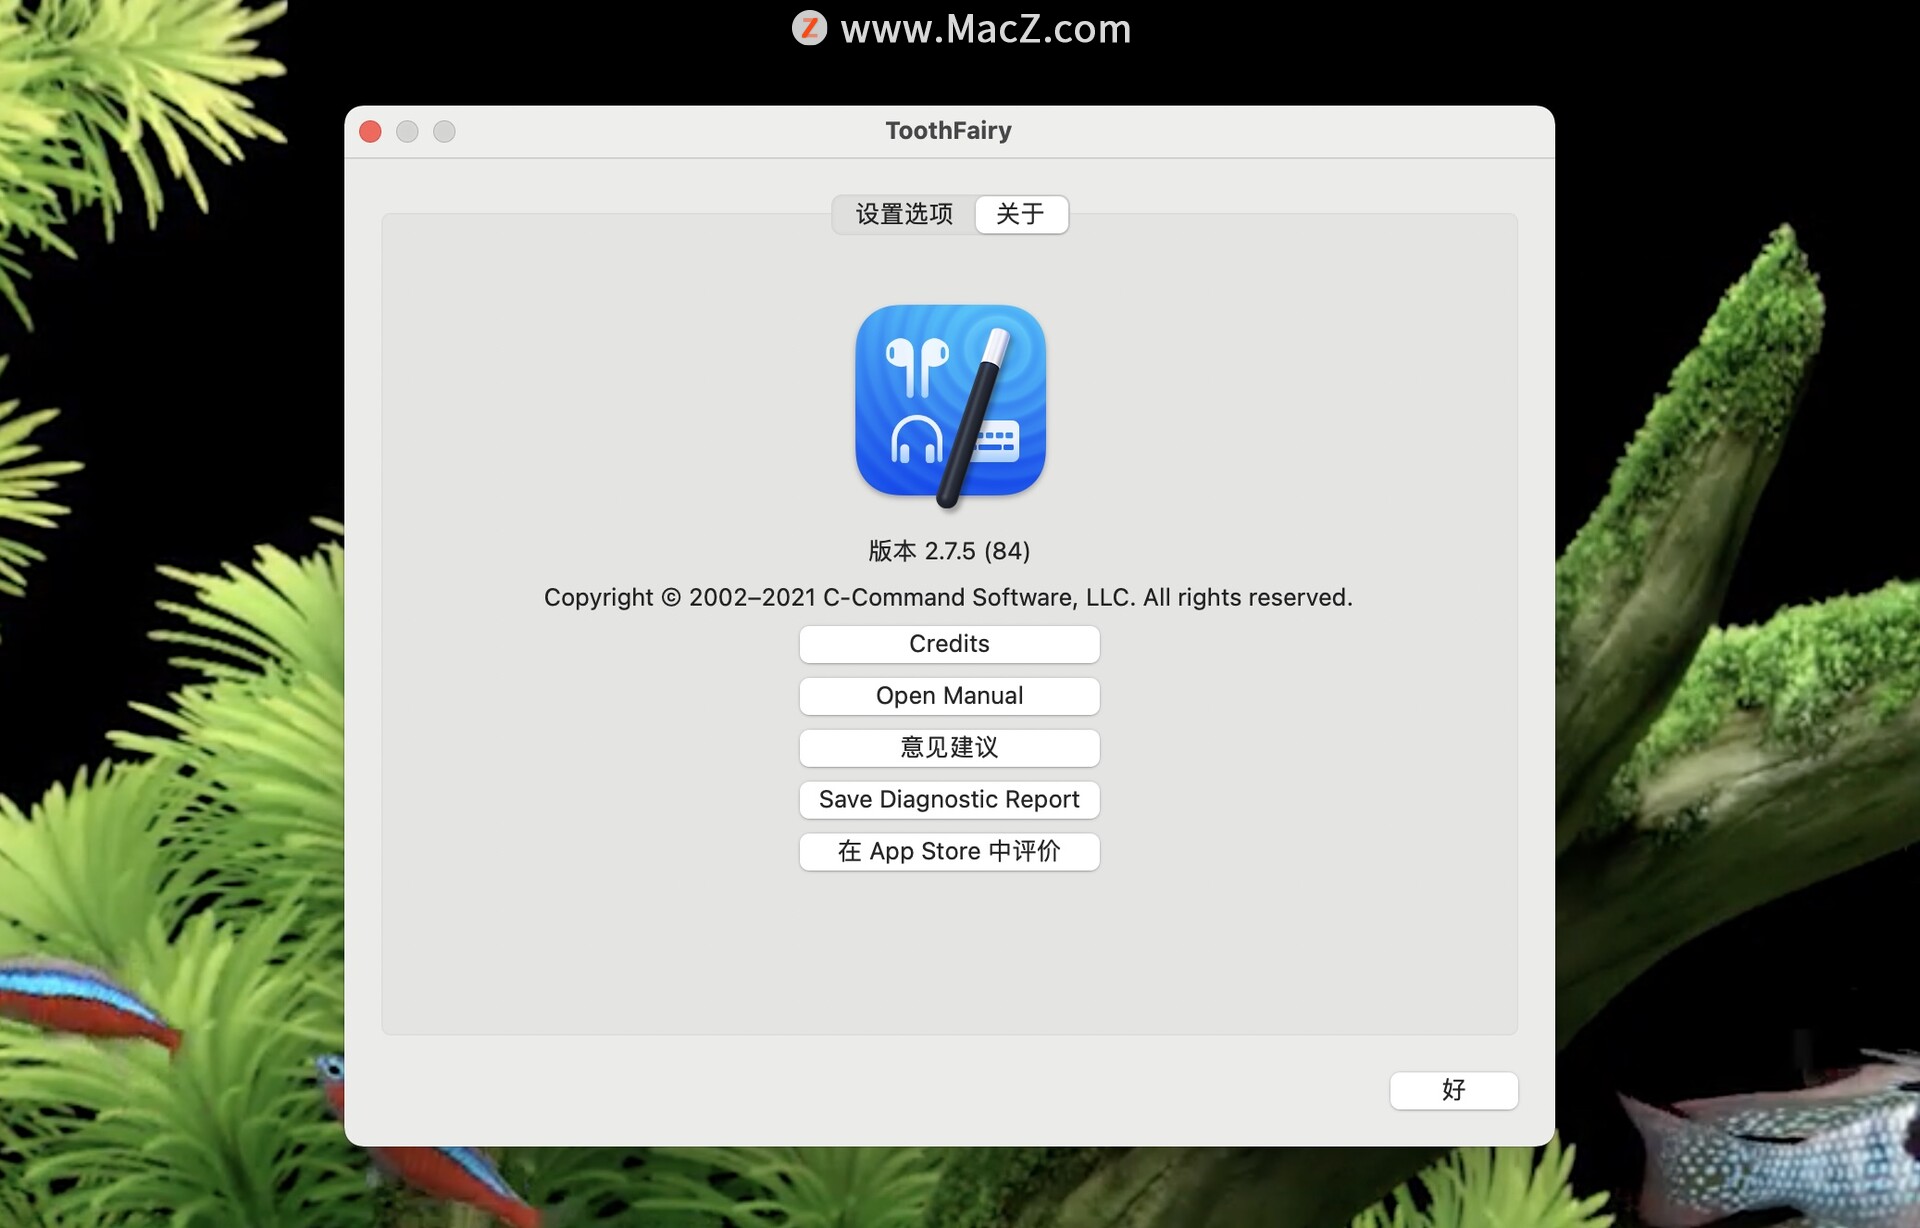Click C-Command Software copyright text
The width and height of the screenshot is (1920, 1228).
(947, 597)
